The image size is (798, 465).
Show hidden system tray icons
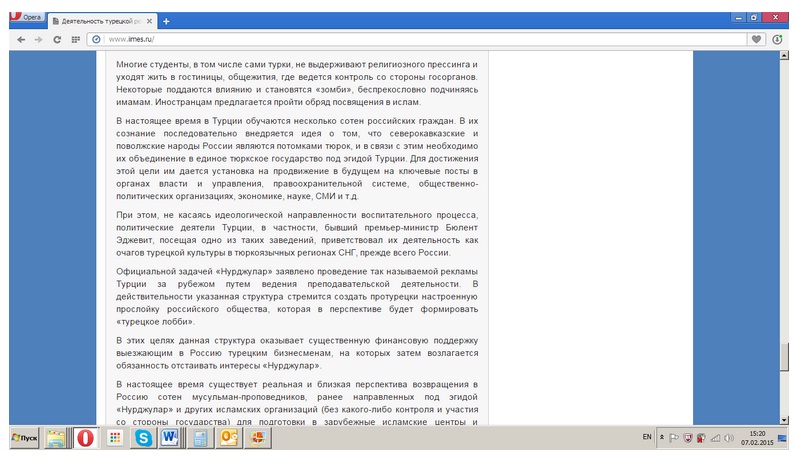pyautogui.click(x=662, y=438)
